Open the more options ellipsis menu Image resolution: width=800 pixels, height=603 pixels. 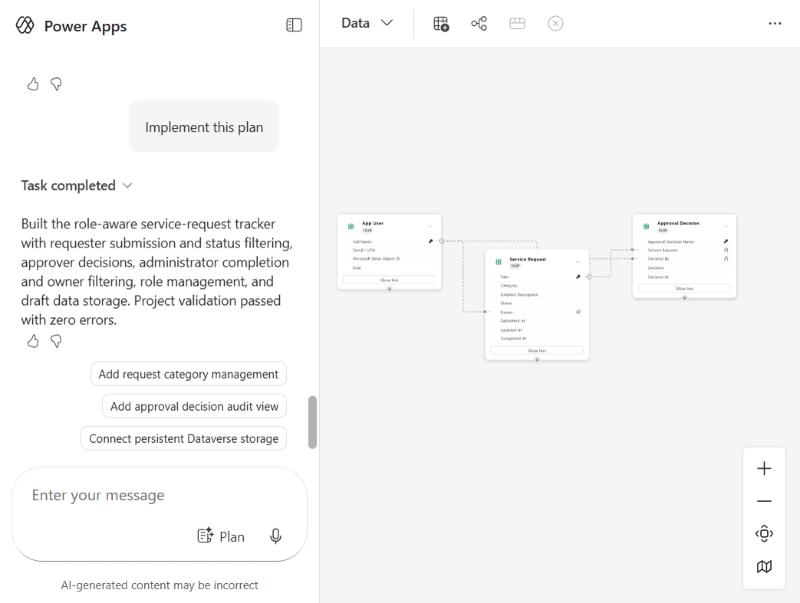(x=774, y=23)
